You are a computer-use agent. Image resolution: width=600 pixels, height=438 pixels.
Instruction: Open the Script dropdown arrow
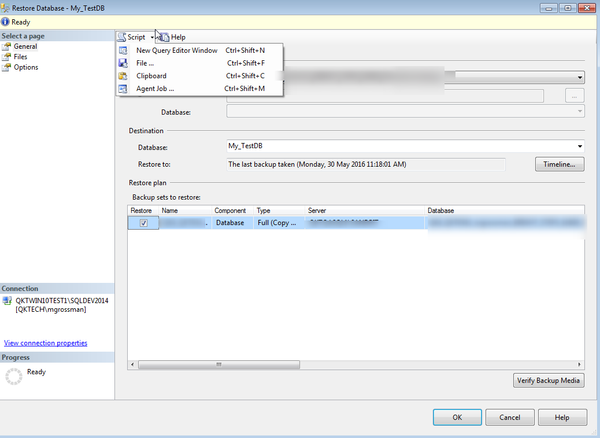click(x=152, y=37)
